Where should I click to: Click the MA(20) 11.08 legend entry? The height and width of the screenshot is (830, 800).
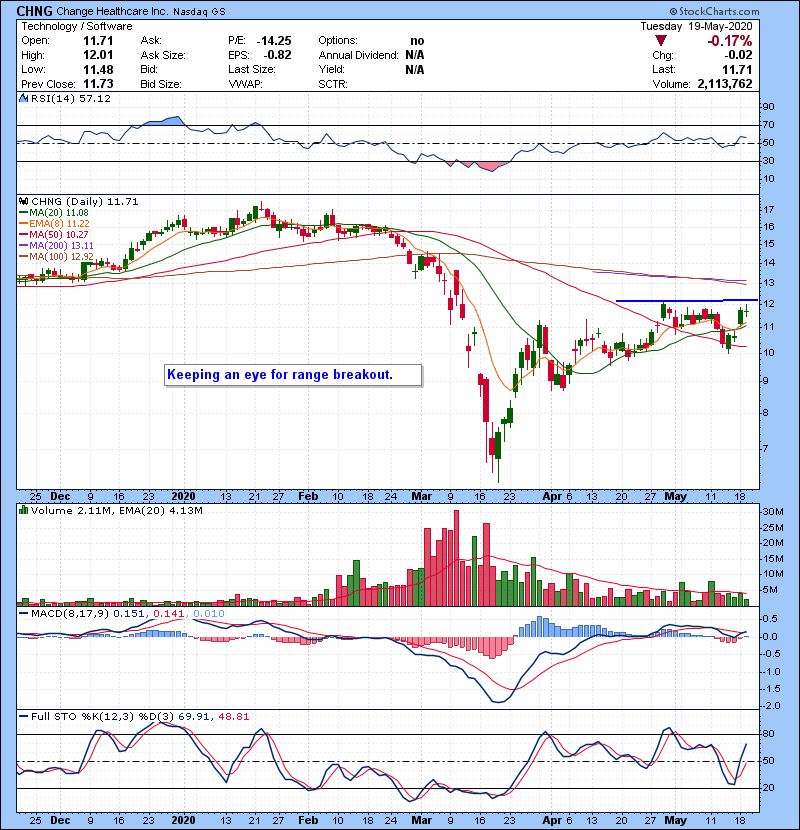tap(54, 213)
